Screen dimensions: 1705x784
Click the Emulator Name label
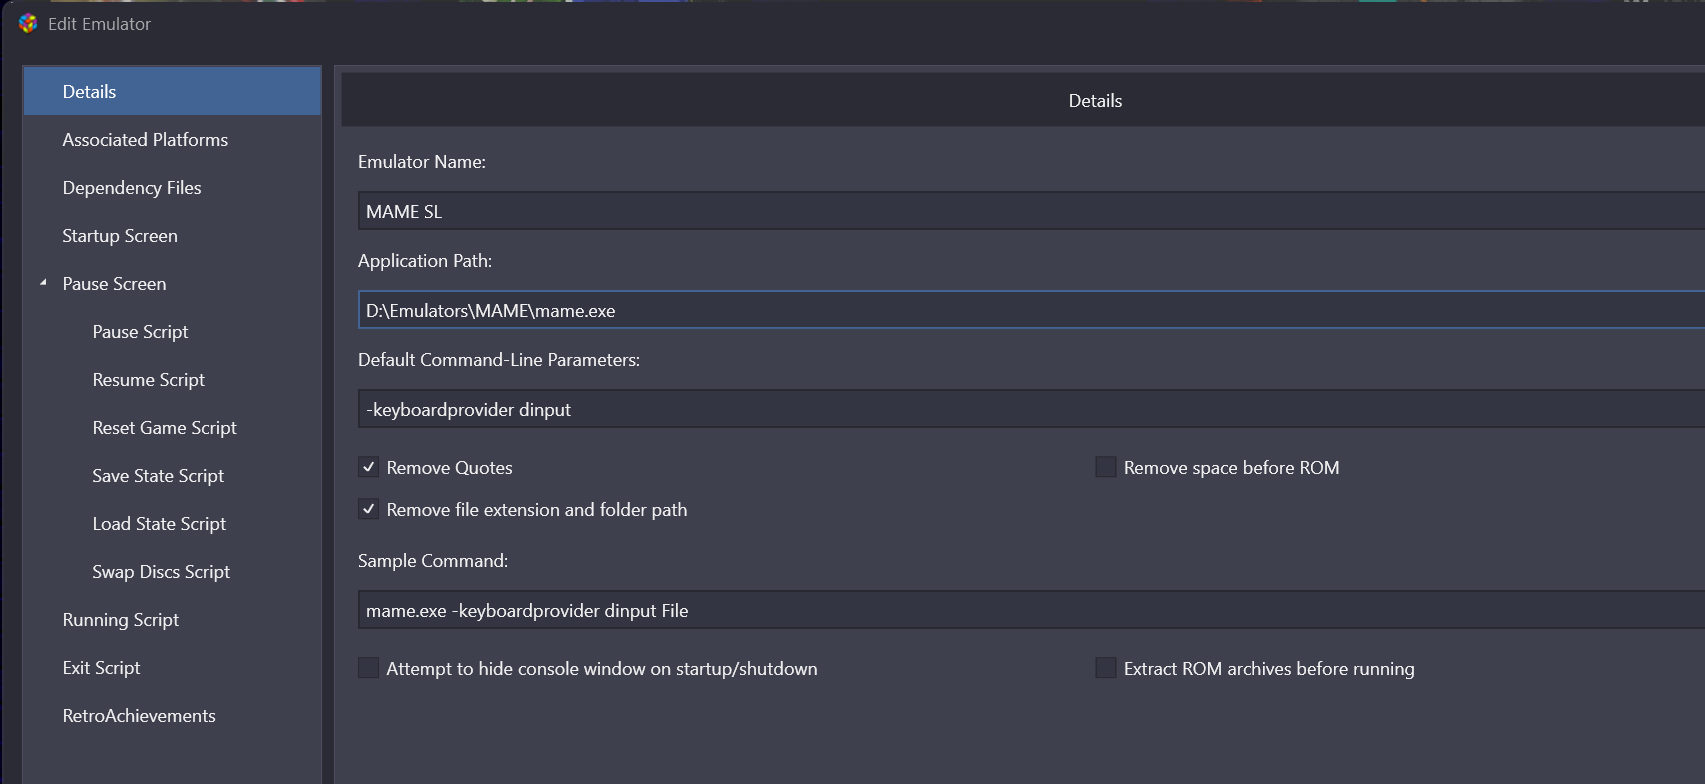[422, 162]
